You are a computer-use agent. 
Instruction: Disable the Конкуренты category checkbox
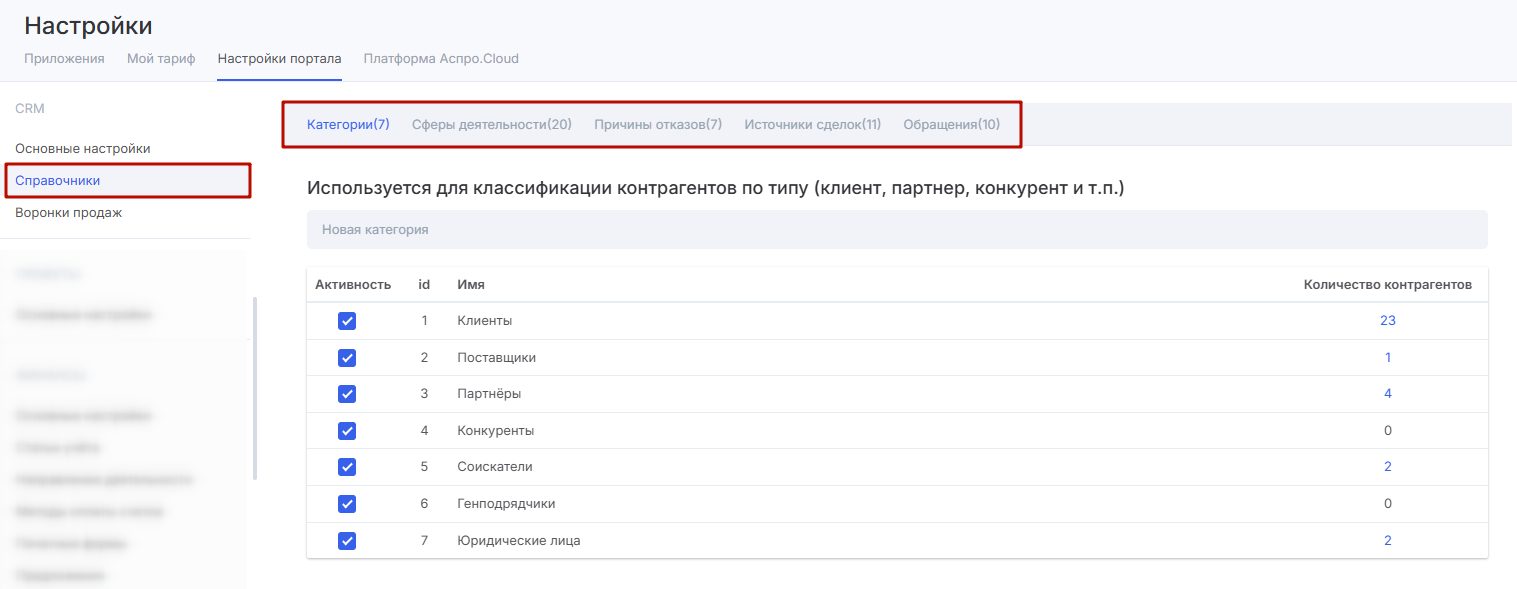click(x=347, y=431)
